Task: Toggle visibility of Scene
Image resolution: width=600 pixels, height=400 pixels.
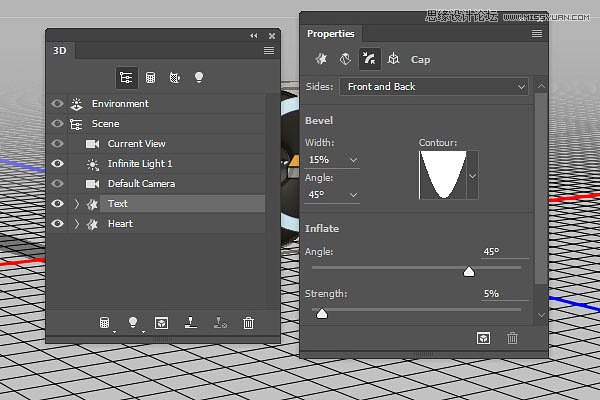Action: pyautogui.click(x=57, y=124)
